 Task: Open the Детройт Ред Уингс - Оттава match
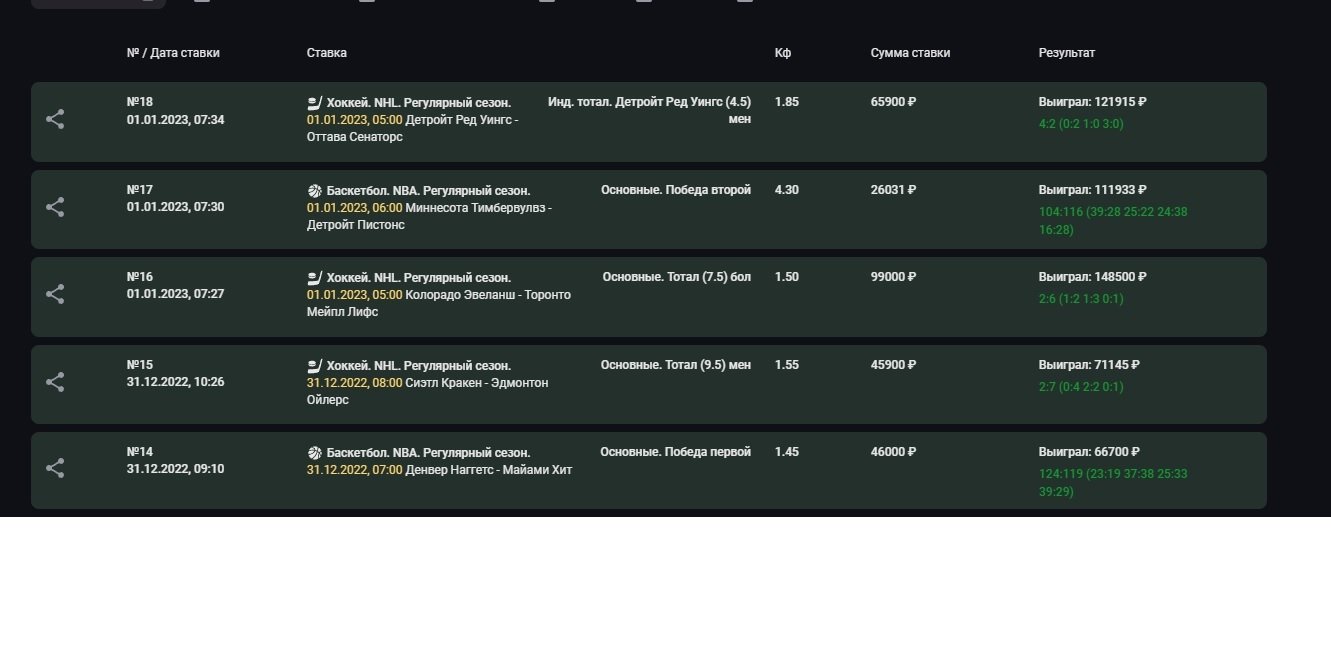click(x=412, y=128)
